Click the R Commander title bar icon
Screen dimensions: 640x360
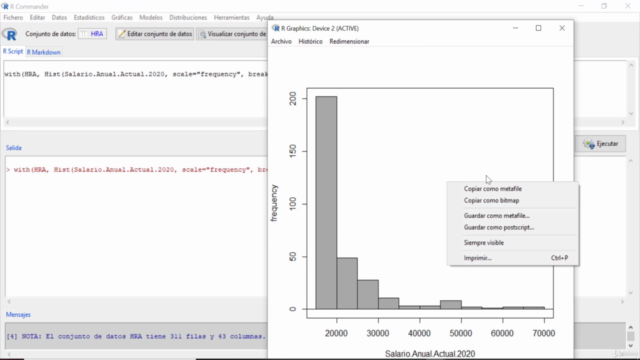(x=5, y=7)
